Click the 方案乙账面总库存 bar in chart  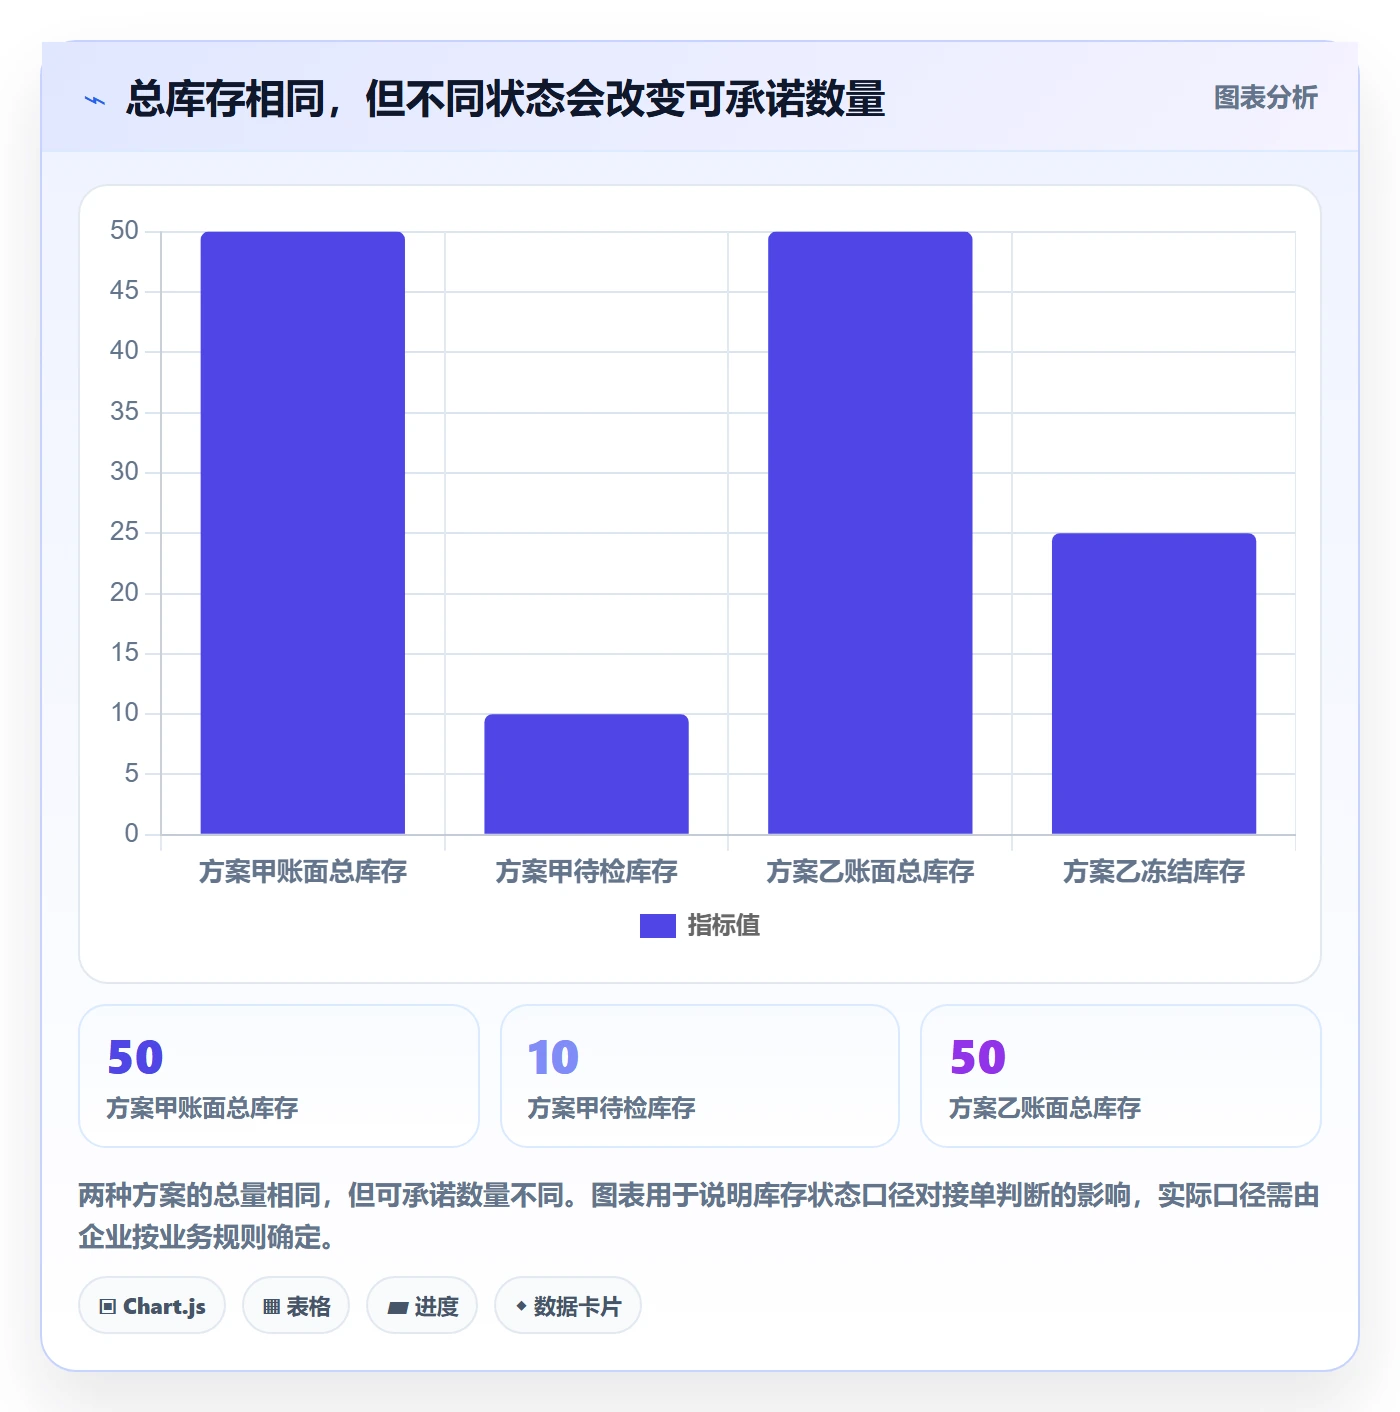[x=870, y=532]
